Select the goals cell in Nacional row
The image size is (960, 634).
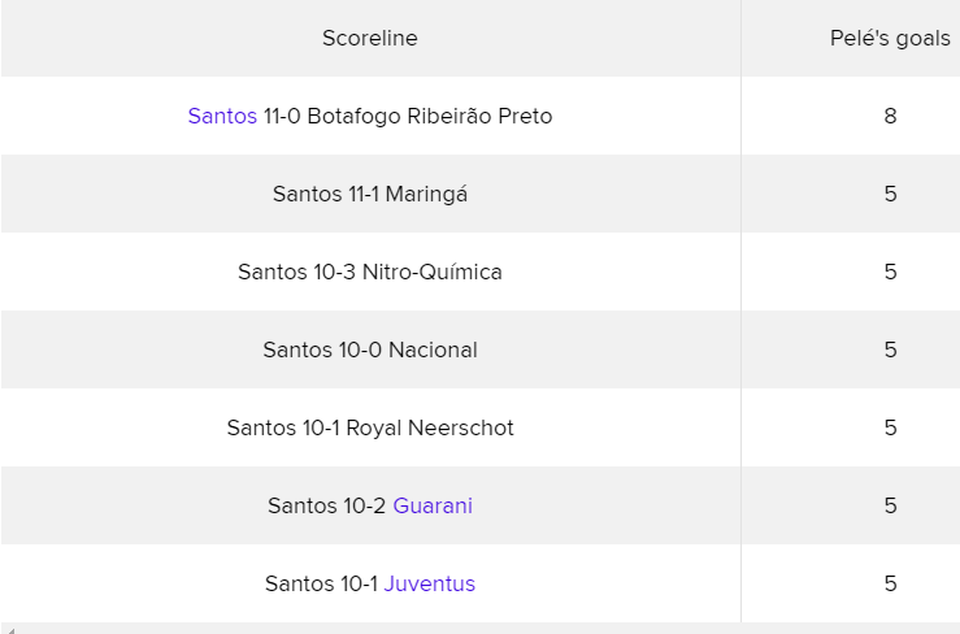850,349
